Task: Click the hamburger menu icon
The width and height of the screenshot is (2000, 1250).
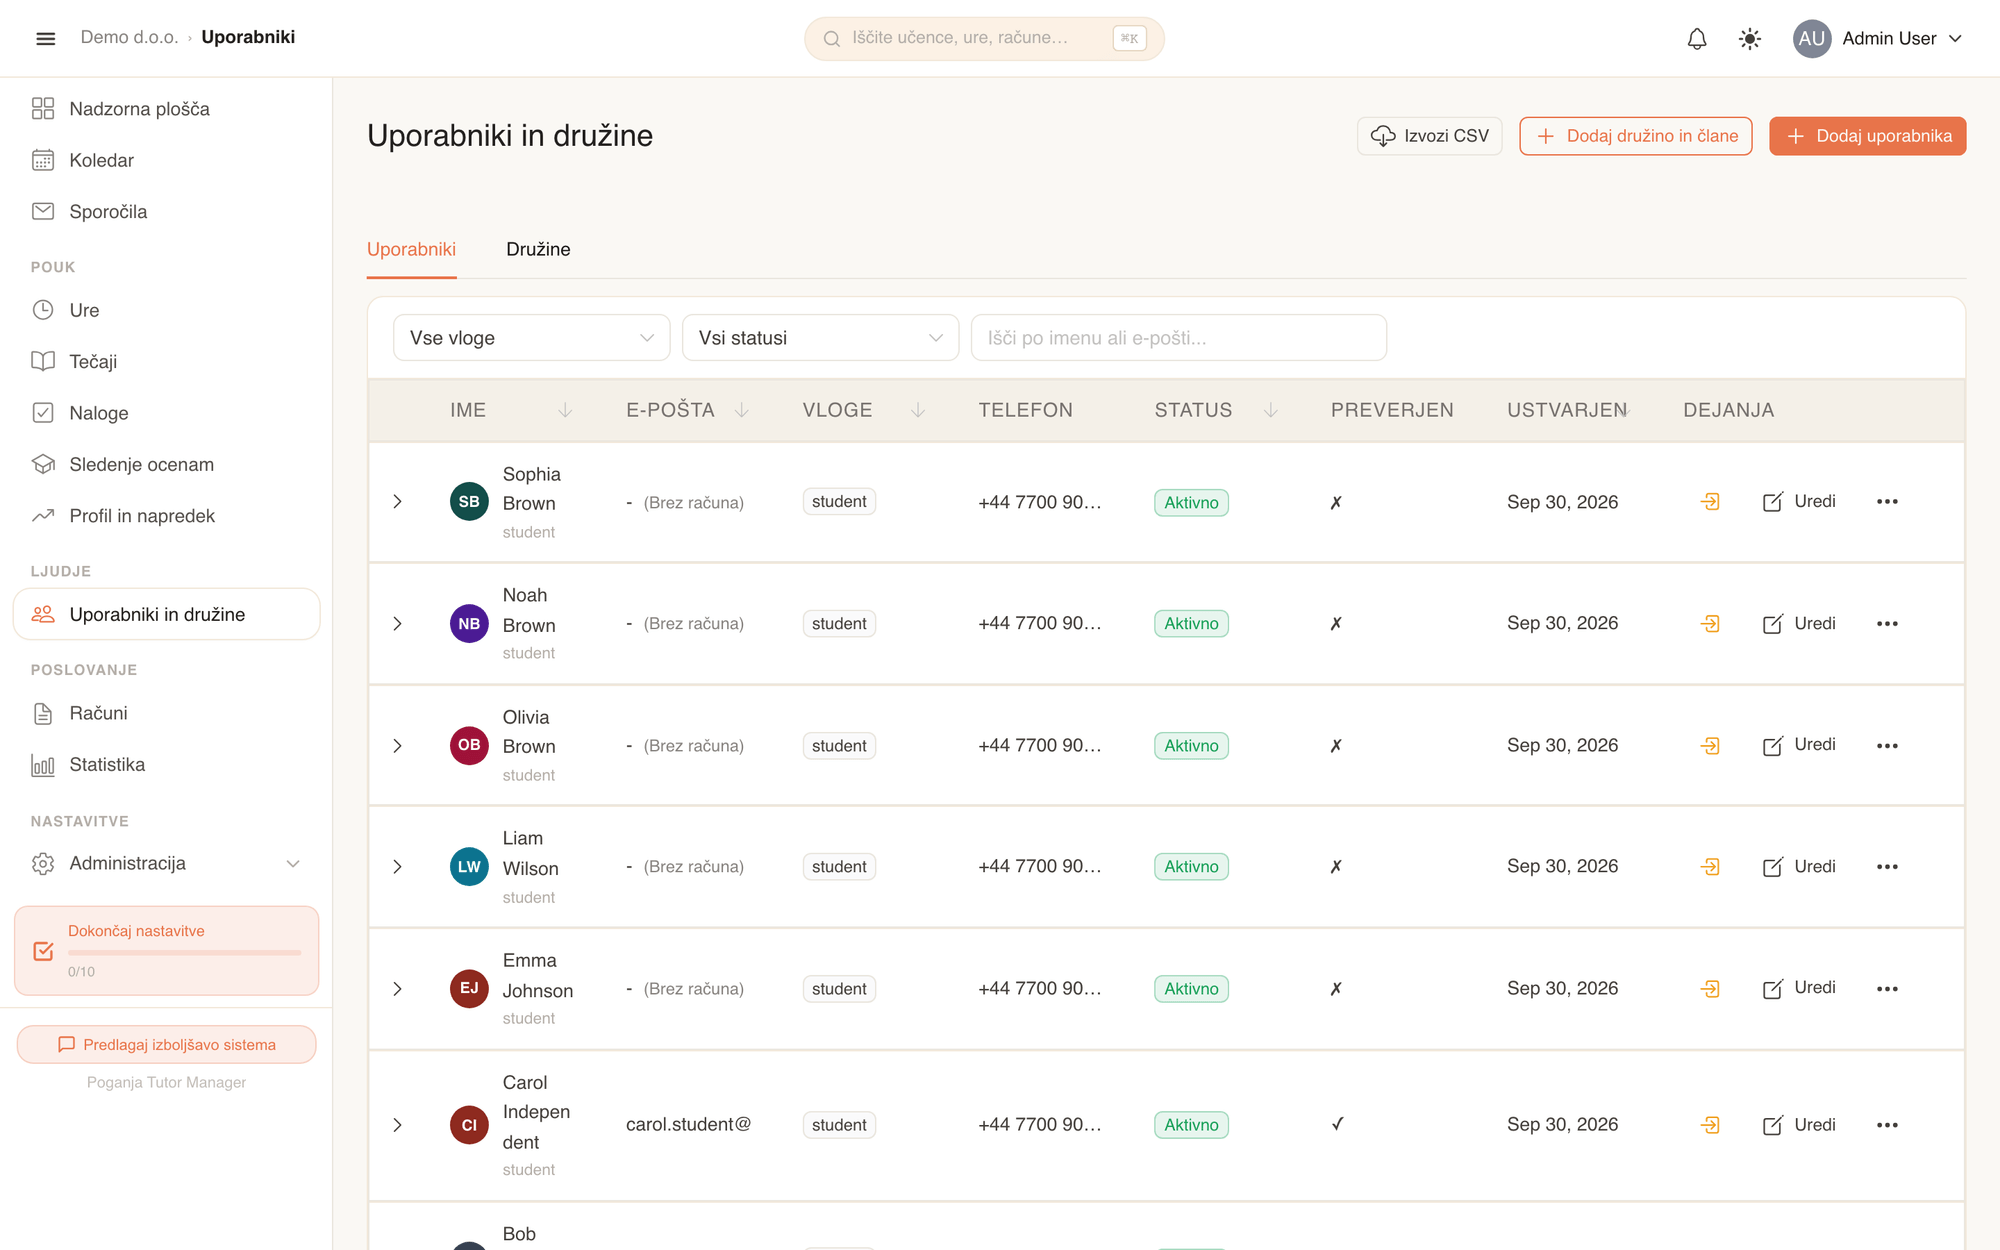Action: click(x=46, y=38)
